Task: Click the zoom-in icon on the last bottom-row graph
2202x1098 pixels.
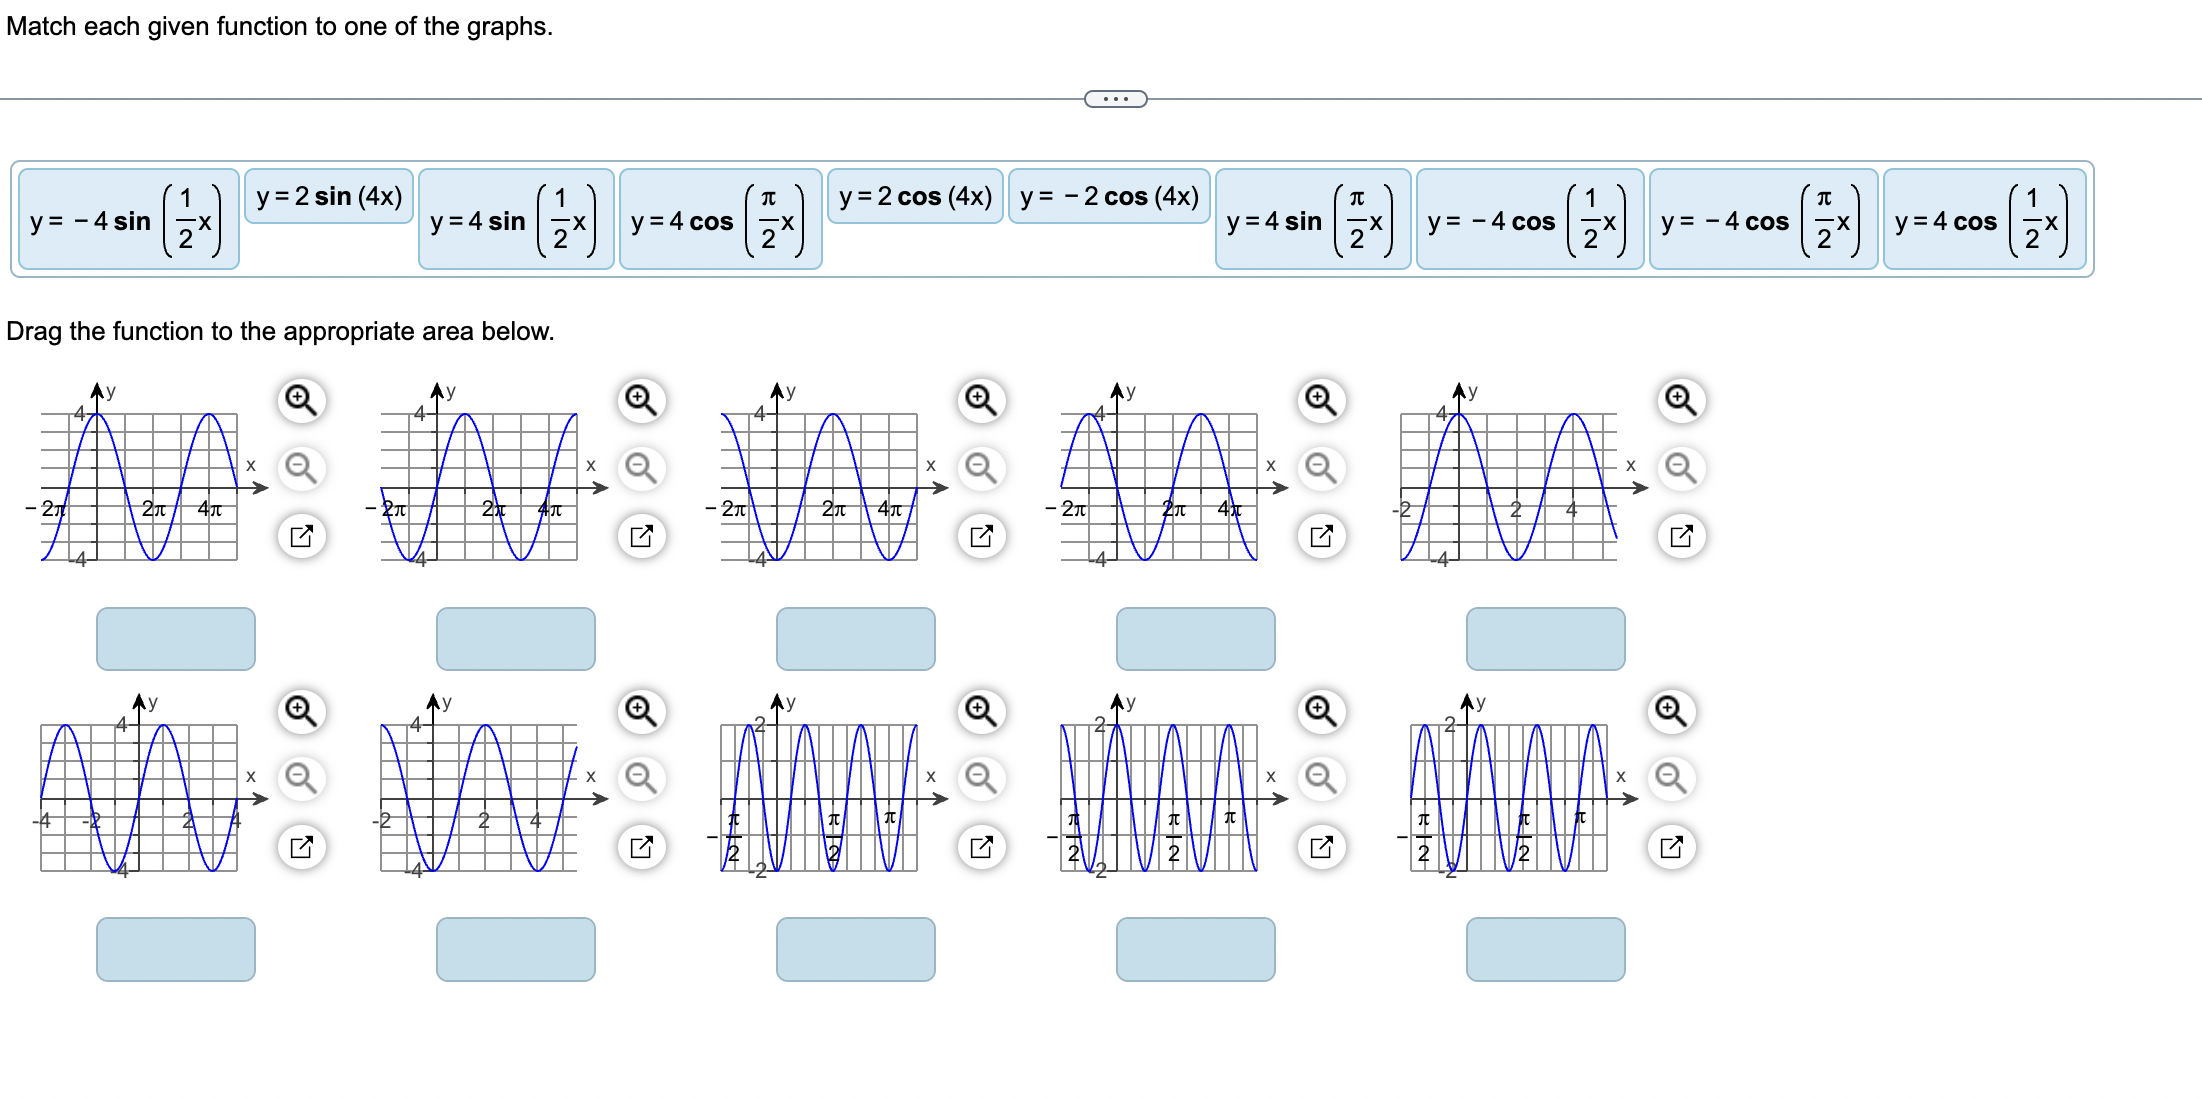Action: pyautogui.click(x=1672, y=712)
